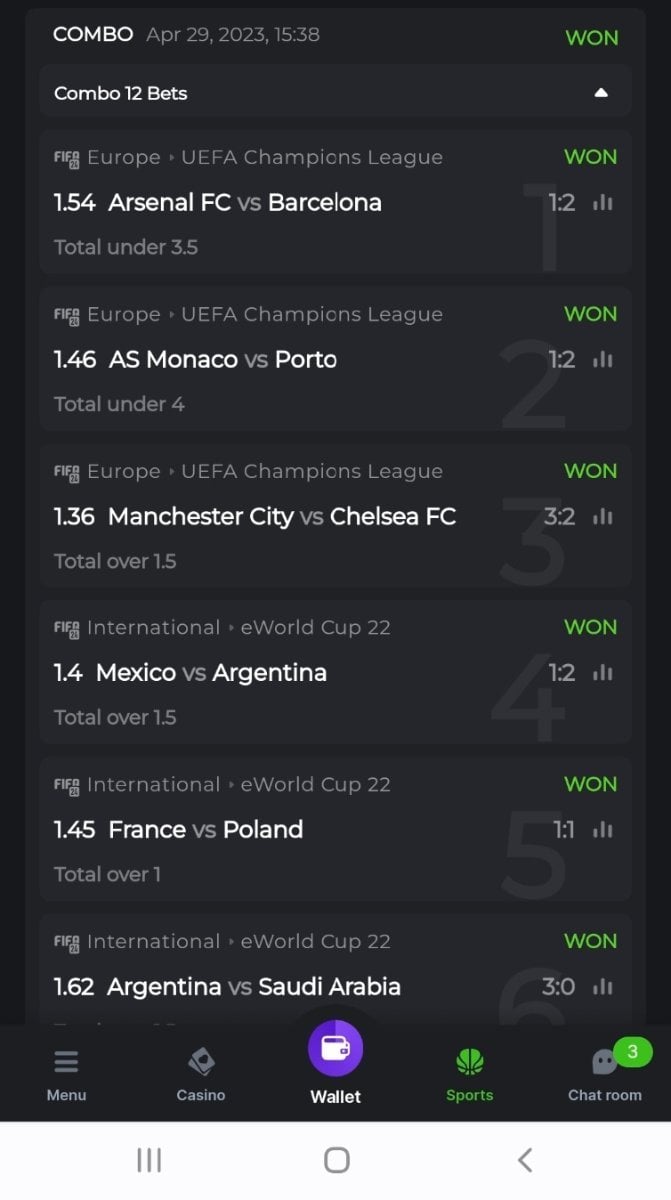The height and width of the screenshot is (1200, 671).
Task: Open the Menu tab
Action: [66, 1073]
